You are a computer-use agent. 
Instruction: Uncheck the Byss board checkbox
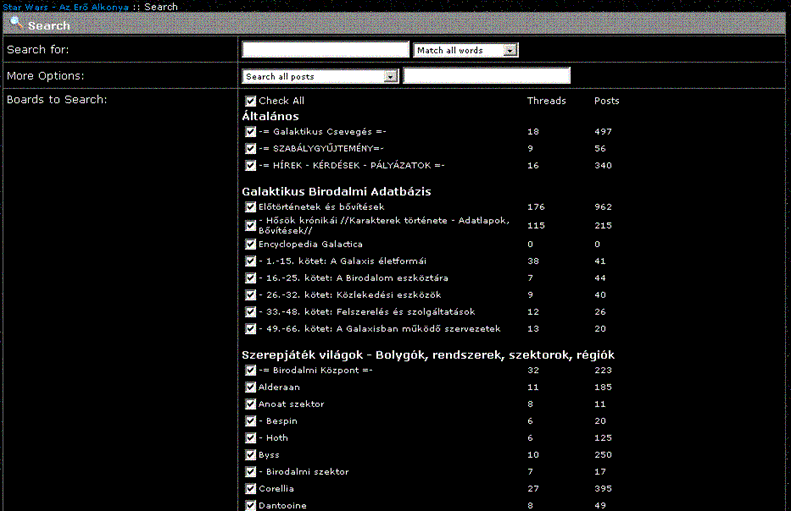click(251, 455)
